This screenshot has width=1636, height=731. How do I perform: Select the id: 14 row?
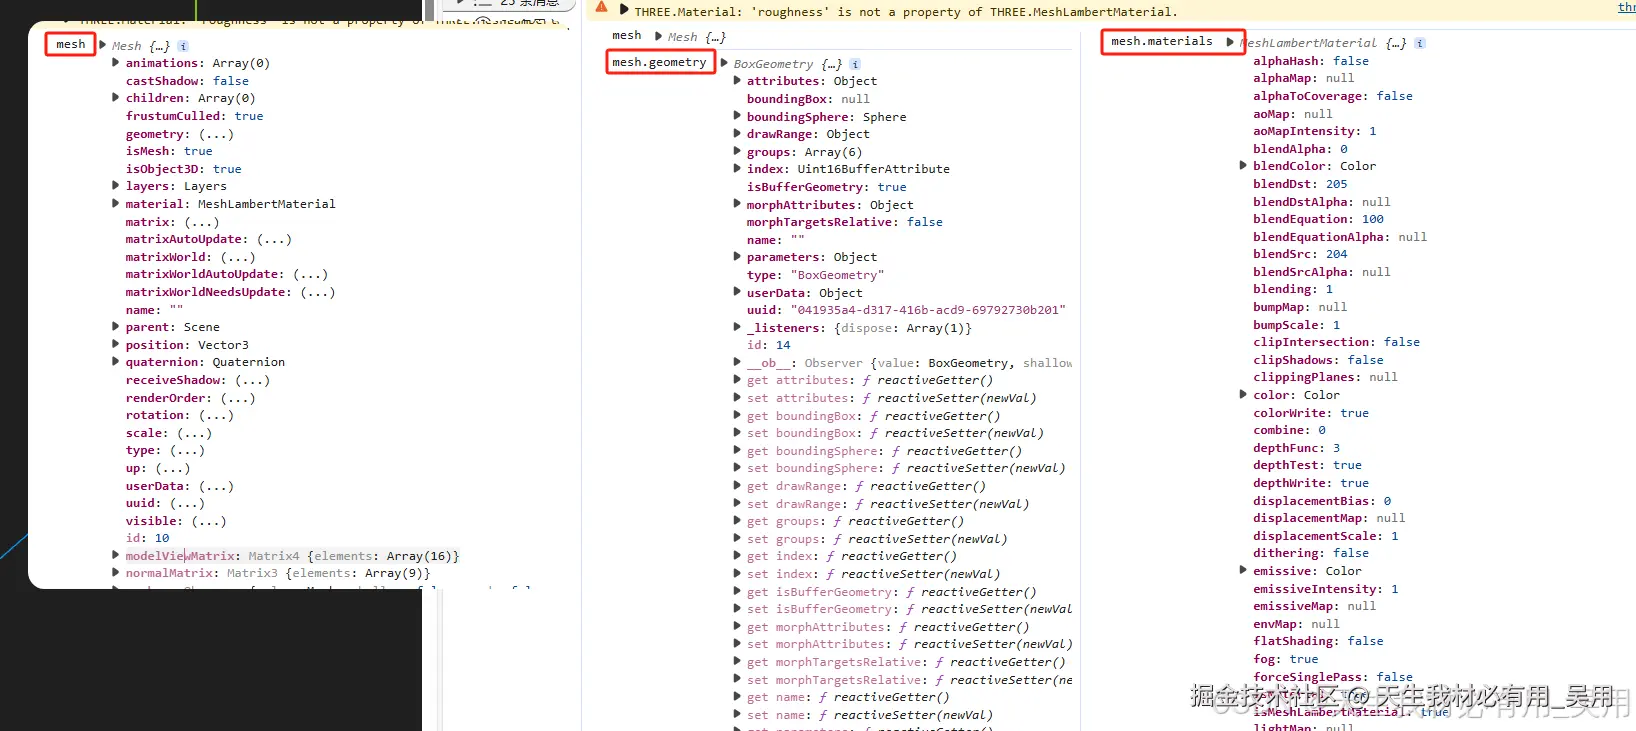[768, 345]
